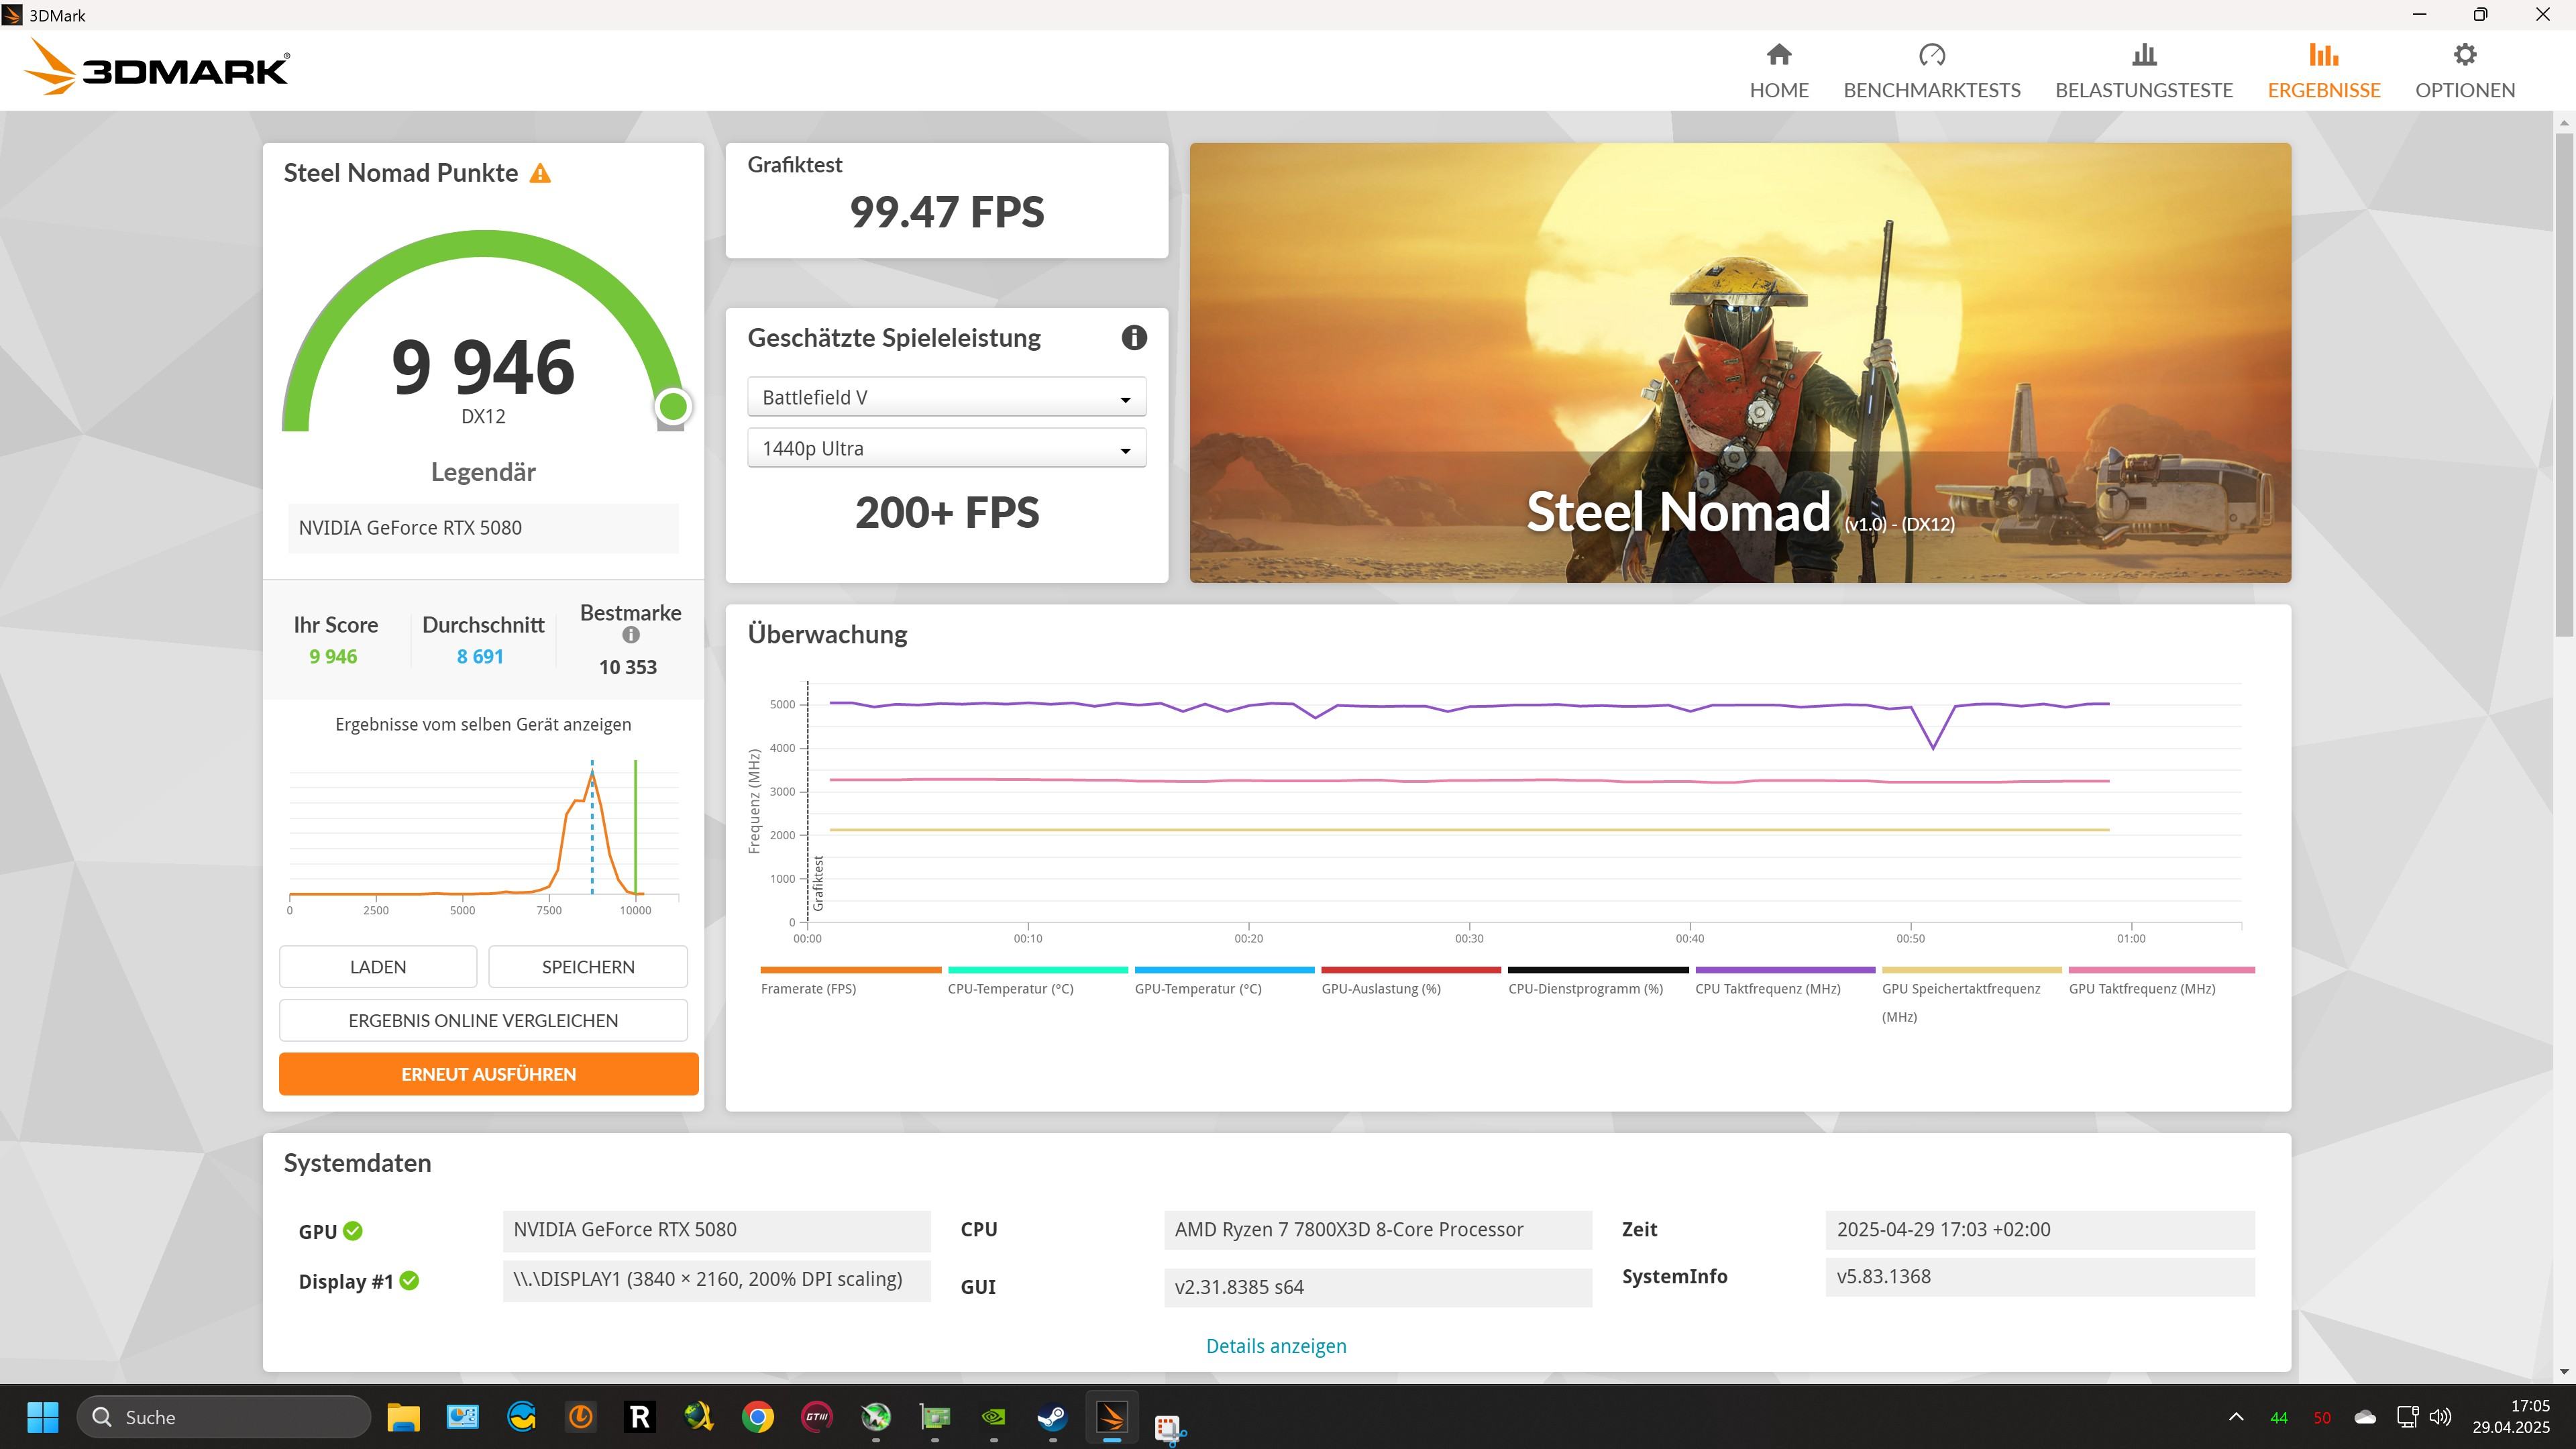
Task: Click the info icon next to Geschätzte Spieleleistung
Action: coord(1133,338)
